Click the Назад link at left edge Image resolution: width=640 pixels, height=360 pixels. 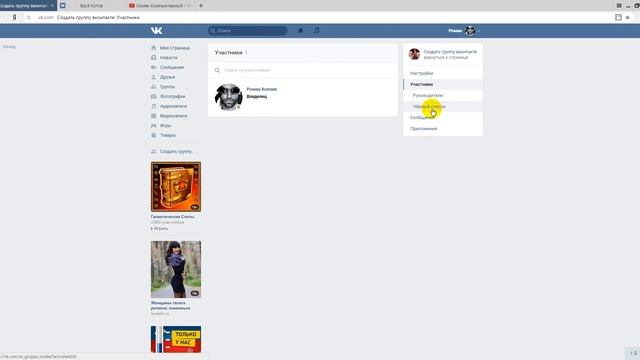pos(9,47)
